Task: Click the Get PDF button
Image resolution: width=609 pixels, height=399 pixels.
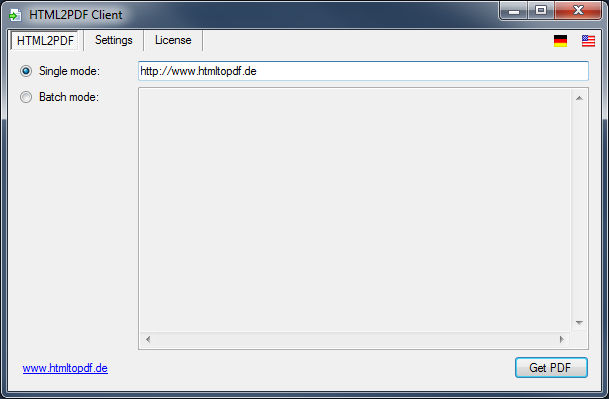Action: 551,368
